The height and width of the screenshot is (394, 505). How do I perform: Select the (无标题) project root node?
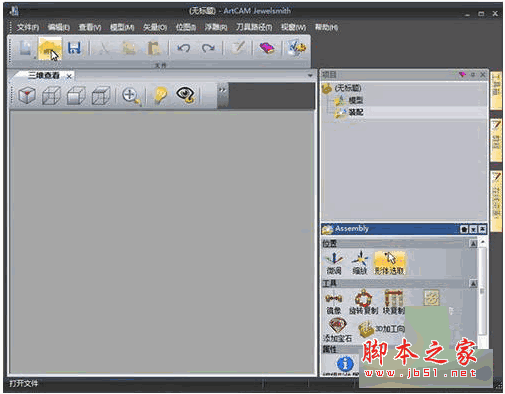coord(348,88)
